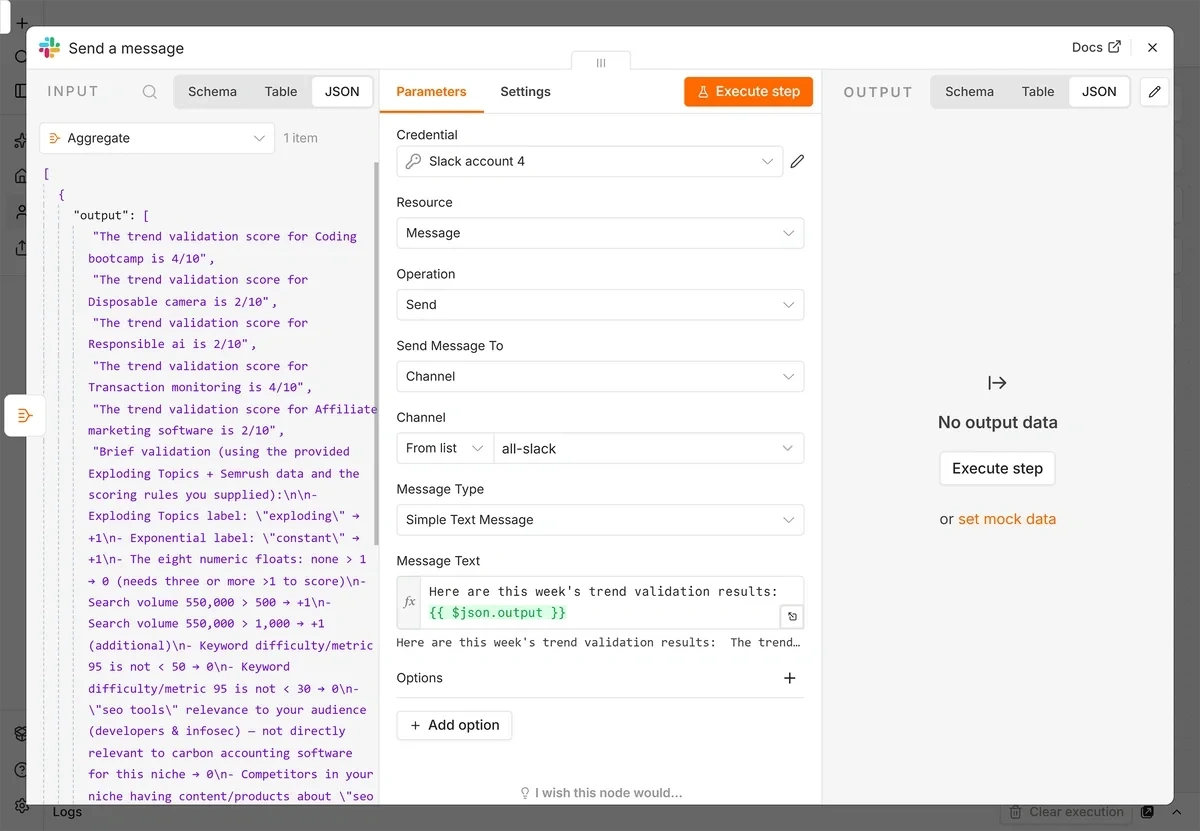Image resolution: width=1200 pixels, height=831 pixels.
Task: Click the drag handle at dialog top
Action: (x=600, y=62)
